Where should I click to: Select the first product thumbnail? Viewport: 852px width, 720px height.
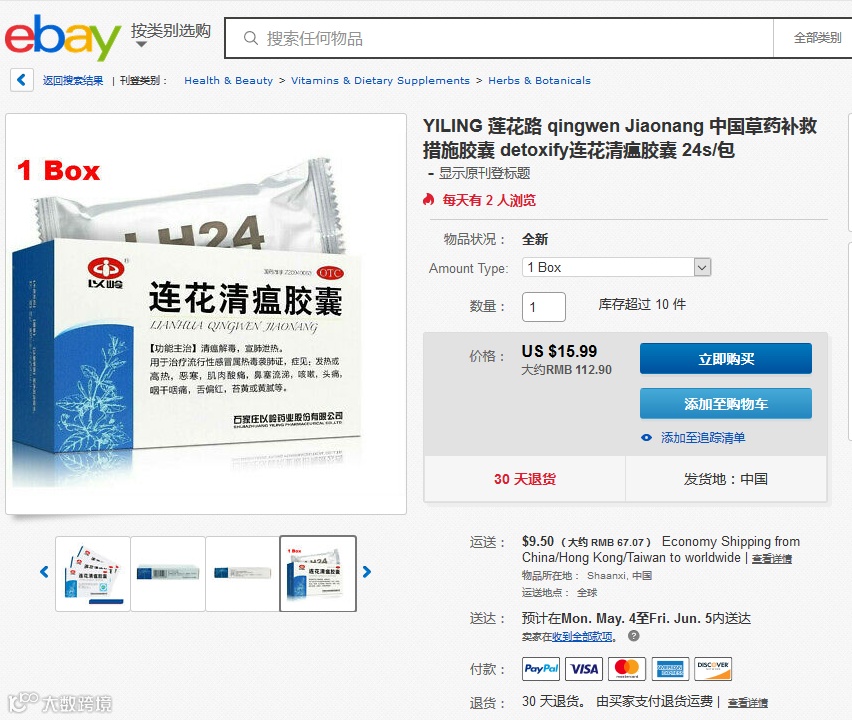point(93,574)
